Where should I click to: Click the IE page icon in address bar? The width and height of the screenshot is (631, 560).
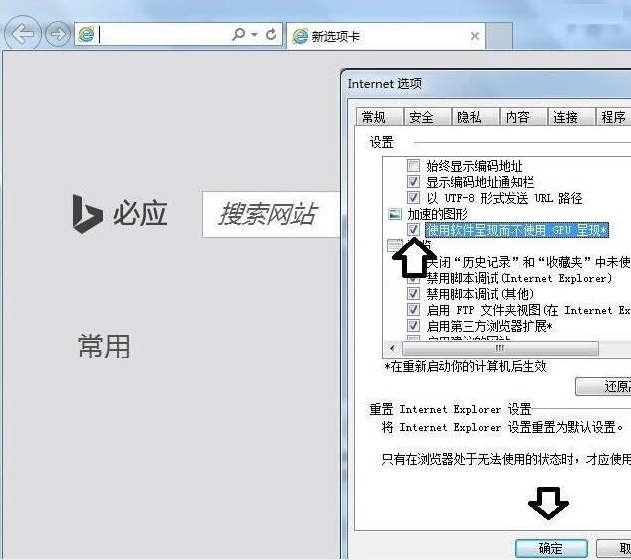click(86, 35)
